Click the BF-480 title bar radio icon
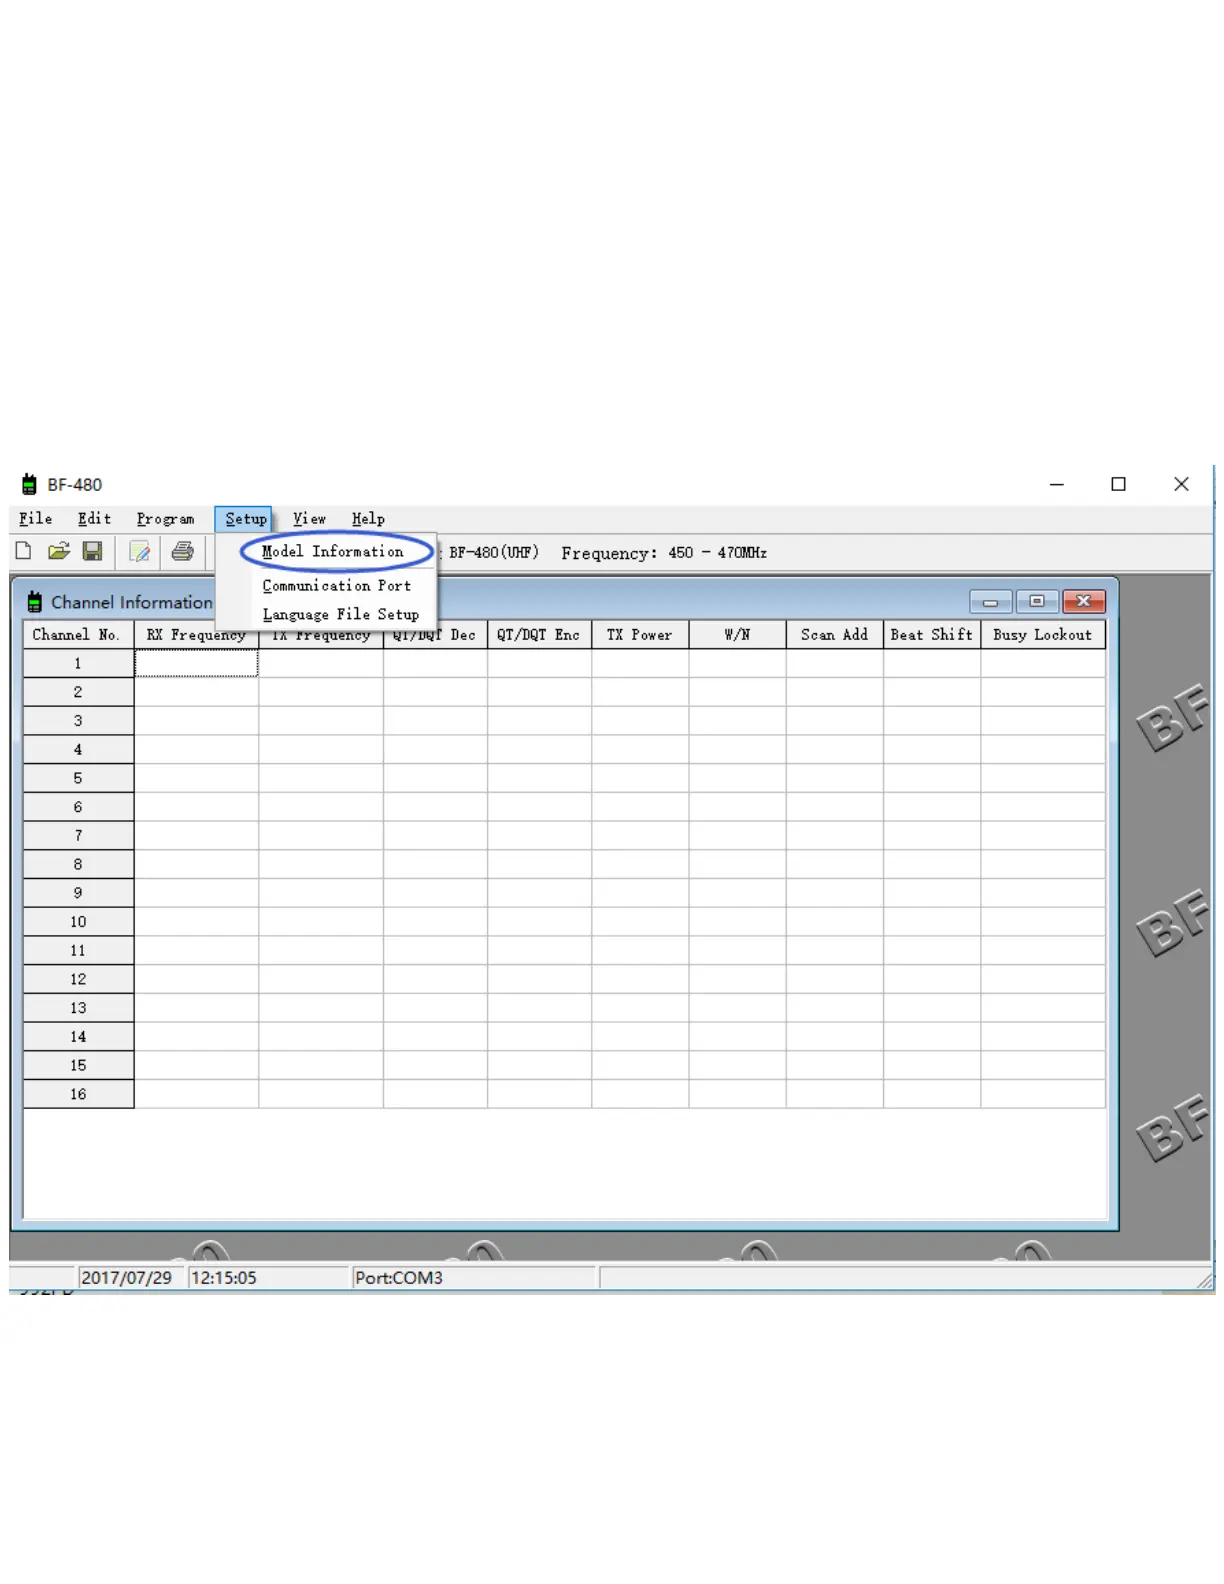This screenshot has width=1224, height=1584. pyautogui.click(x=30, y=484)
